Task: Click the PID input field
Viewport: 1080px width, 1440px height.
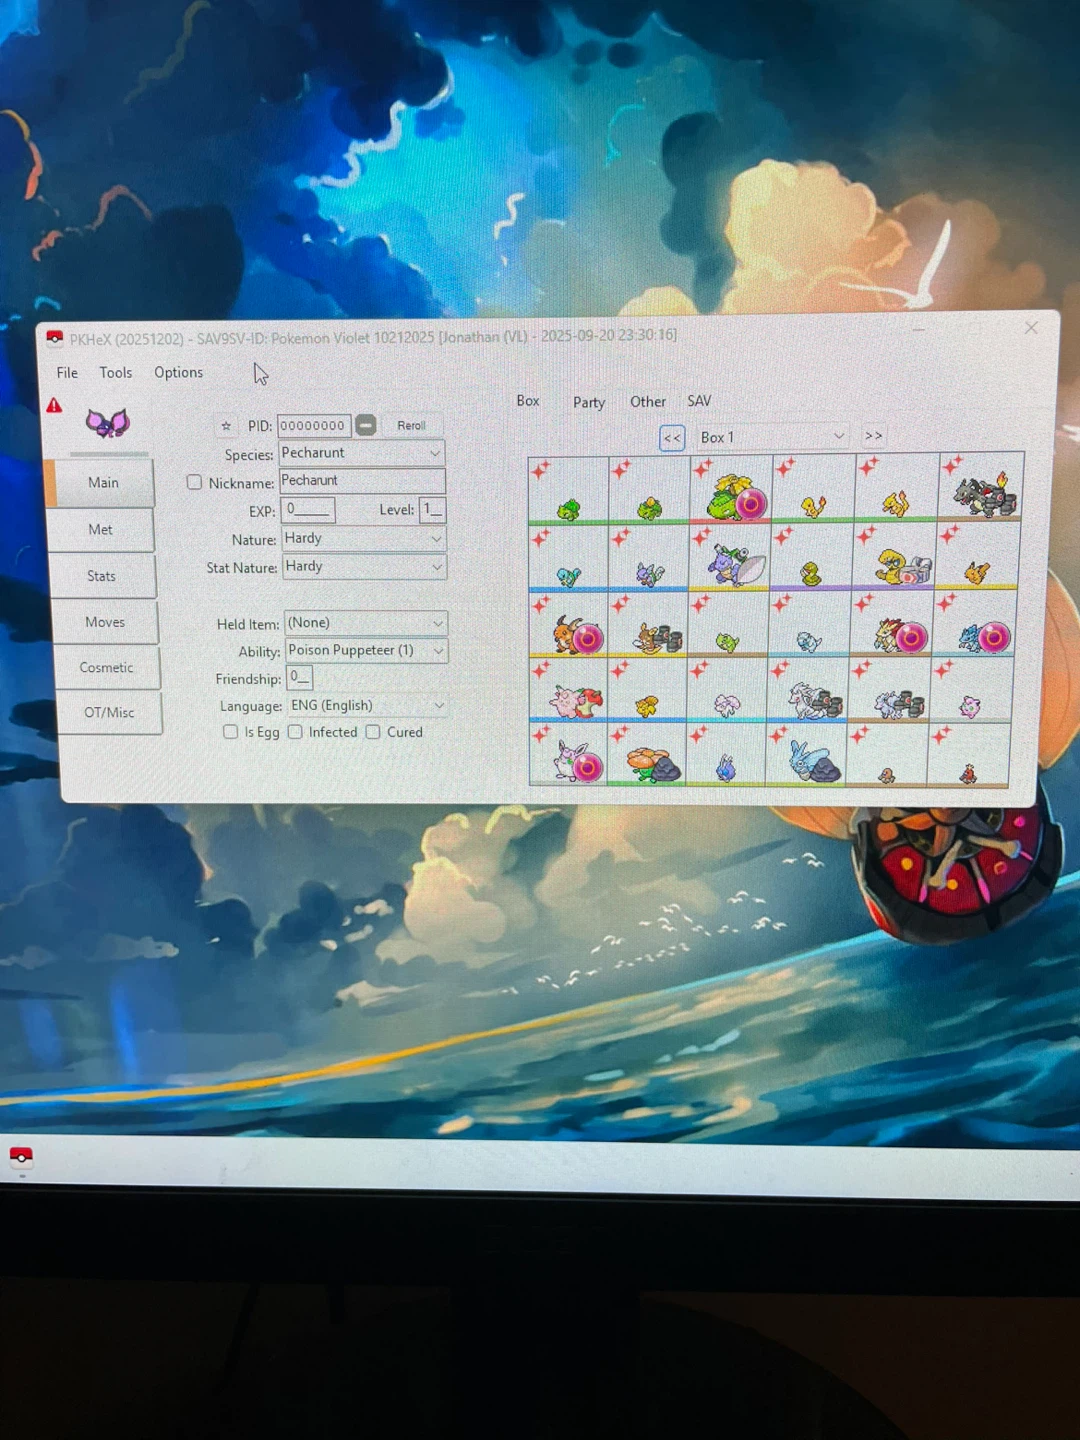Action: [313, 426]
